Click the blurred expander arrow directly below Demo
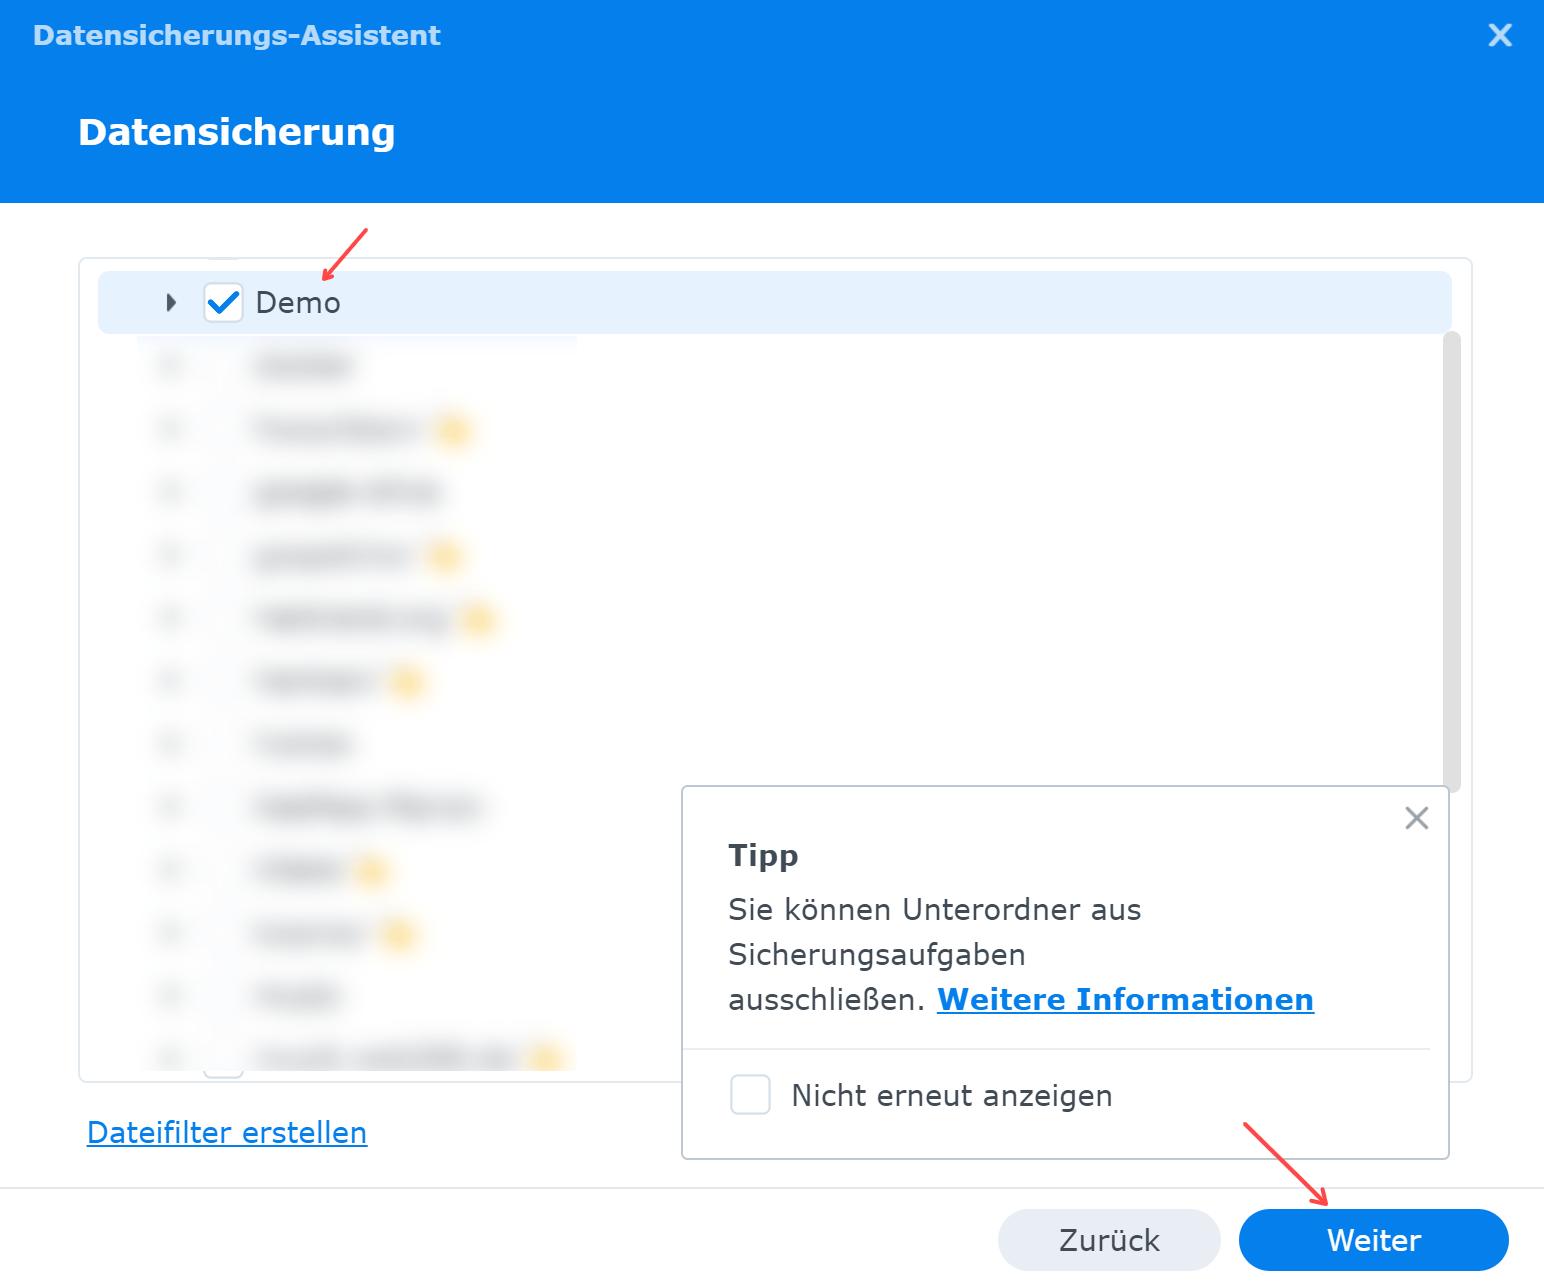1544x1281 pixels. click(171, 366)
